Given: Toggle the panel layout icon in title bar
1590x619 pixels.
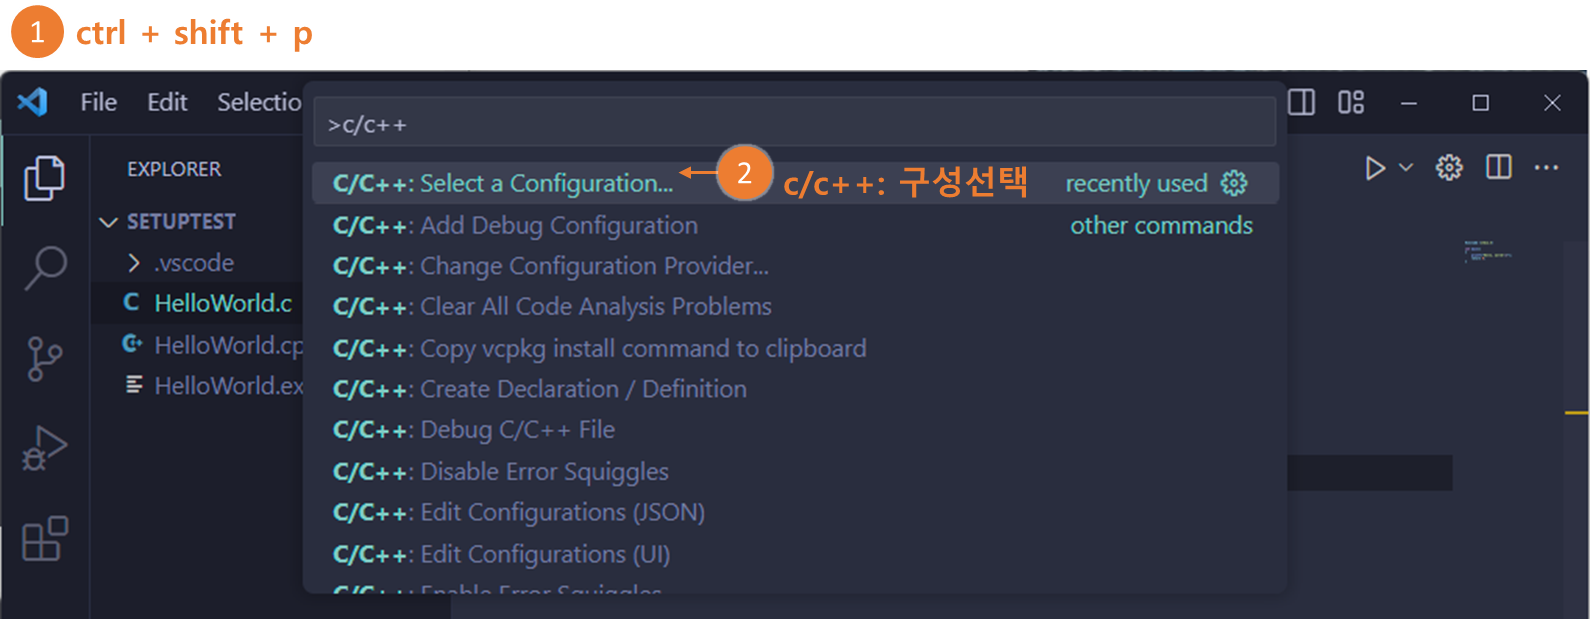Looking at the screenshot, I should (1301, 102).
